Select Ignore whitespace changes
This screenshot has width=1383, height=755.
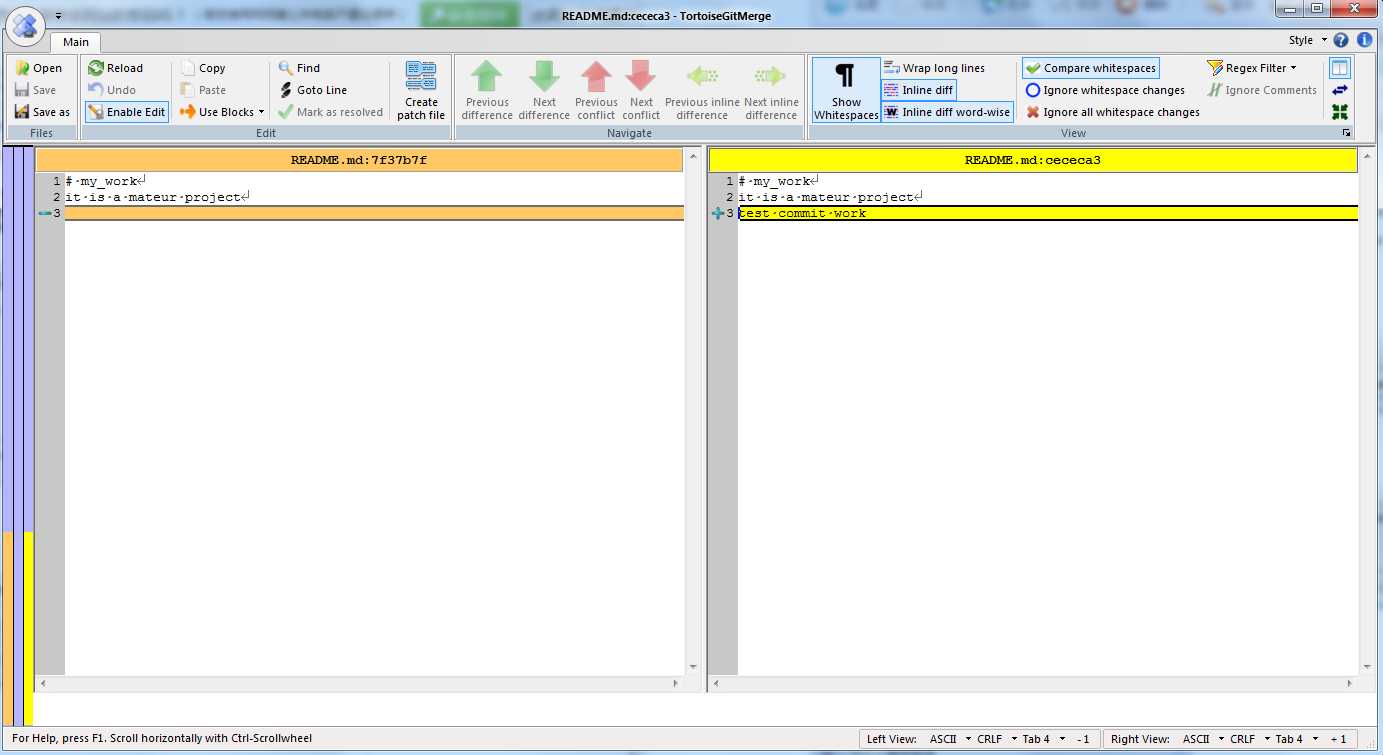[x=1105, y=90]
